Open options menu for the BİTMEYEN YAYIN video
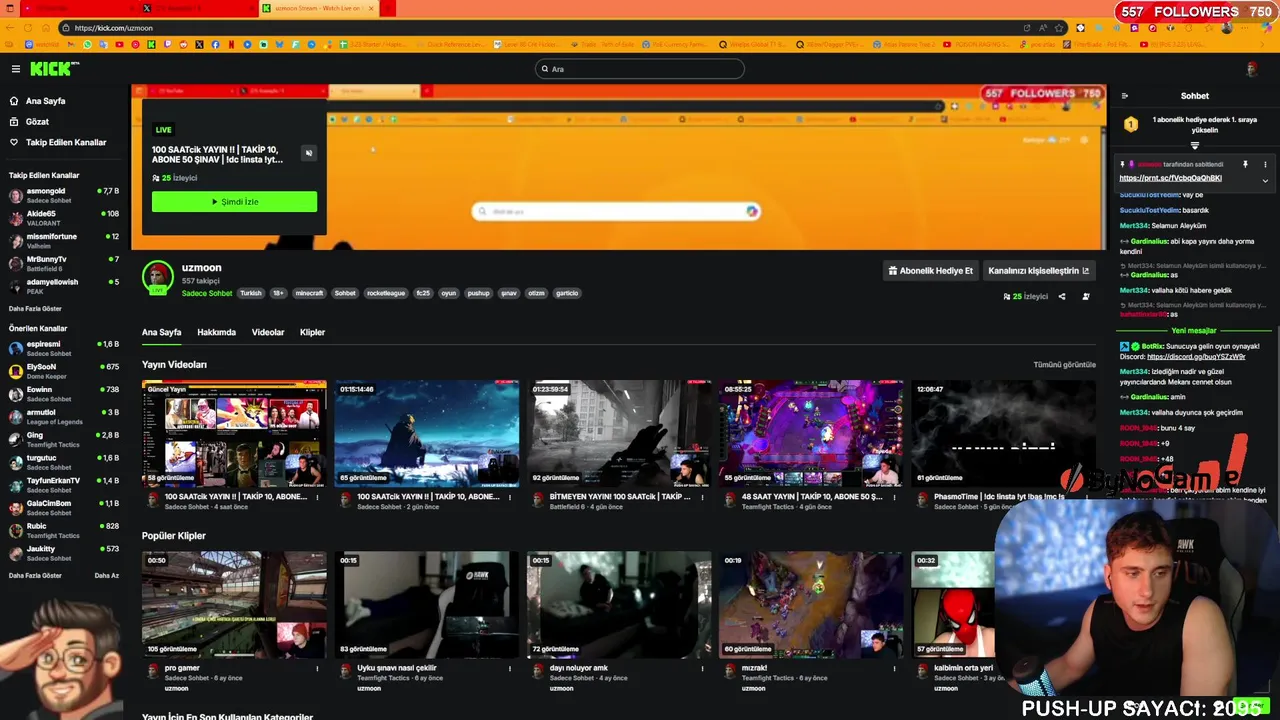The height and width of the screenshot is (720, 1280). [x=702, y=497]
